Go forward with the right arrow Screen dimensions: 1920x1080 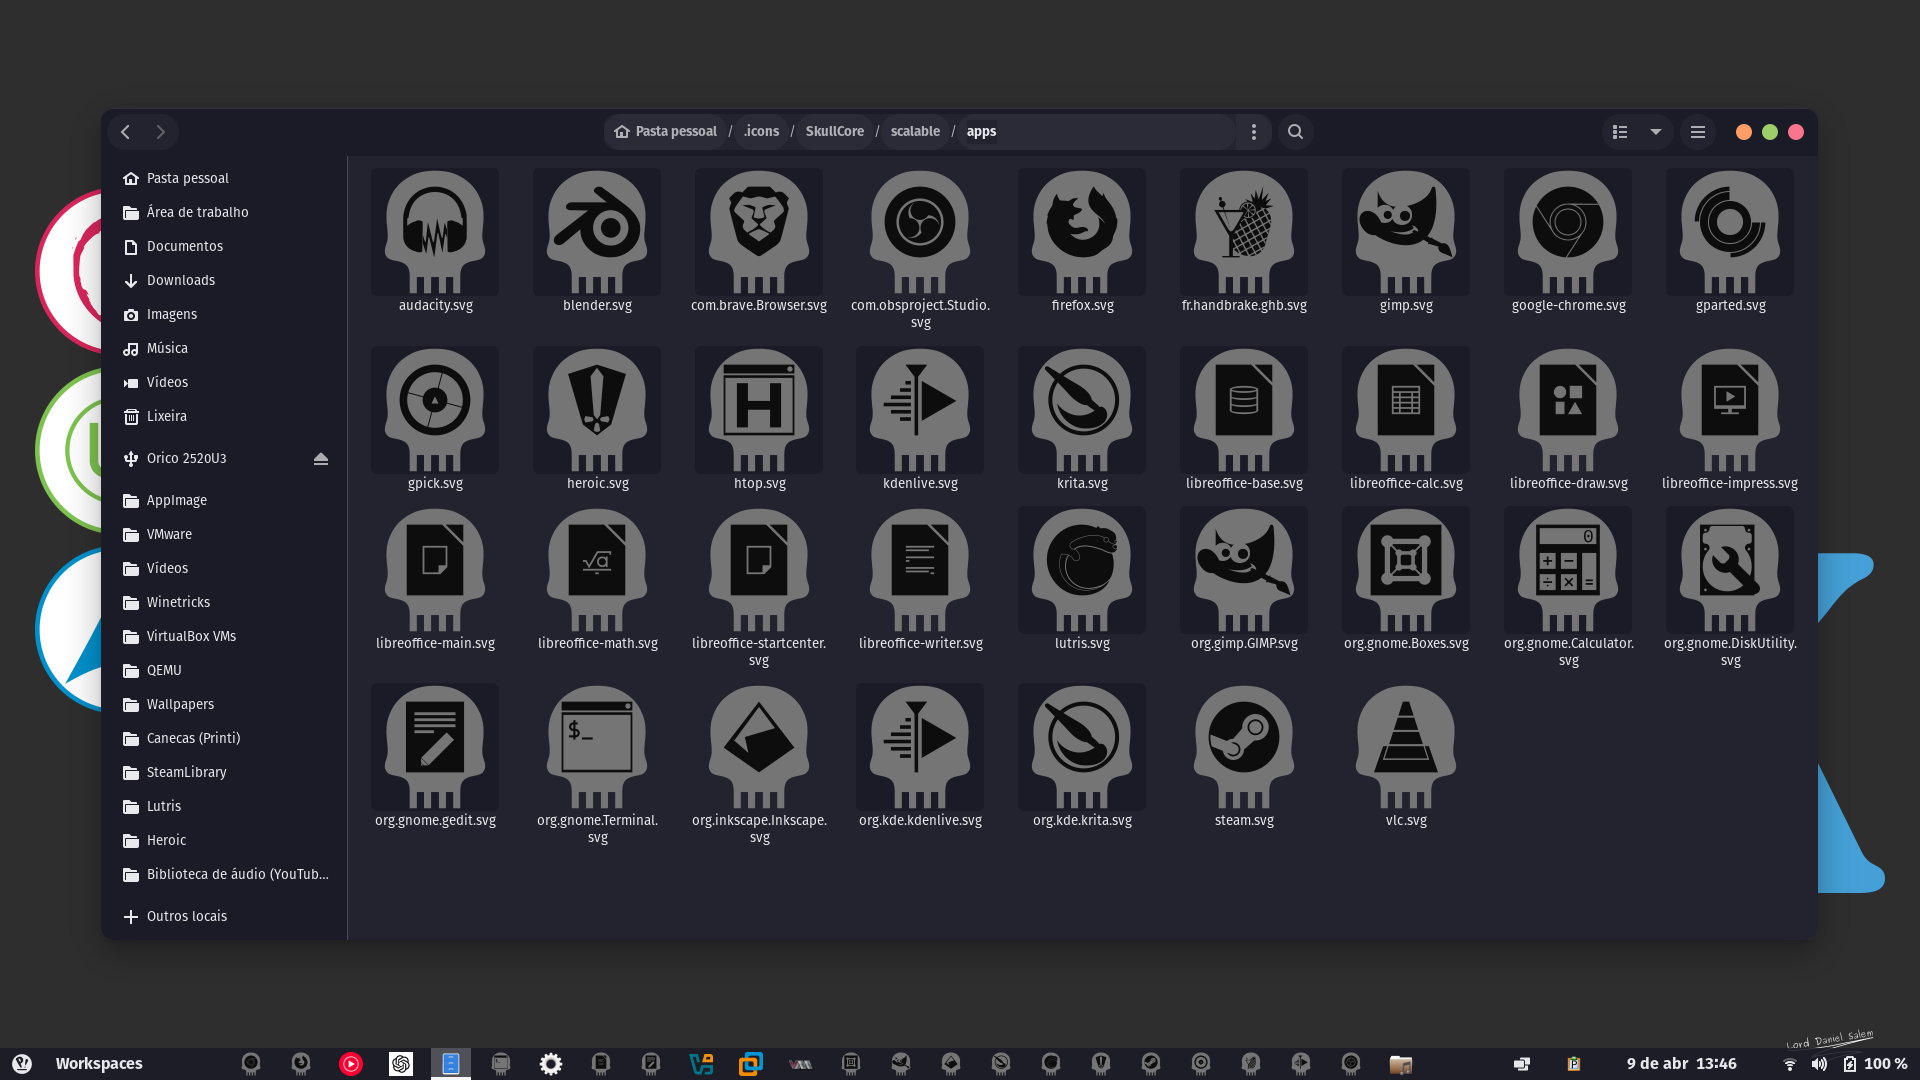click(160, 132)
